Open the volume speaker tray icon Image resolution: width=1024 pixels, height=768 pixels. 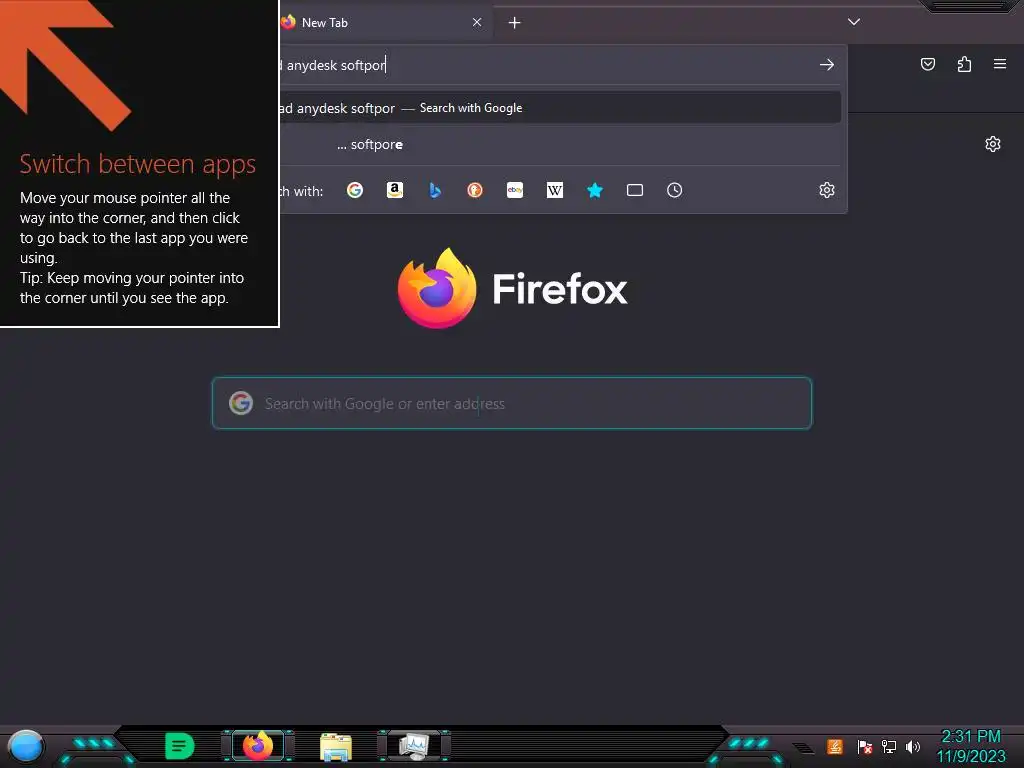coord(913,746)
